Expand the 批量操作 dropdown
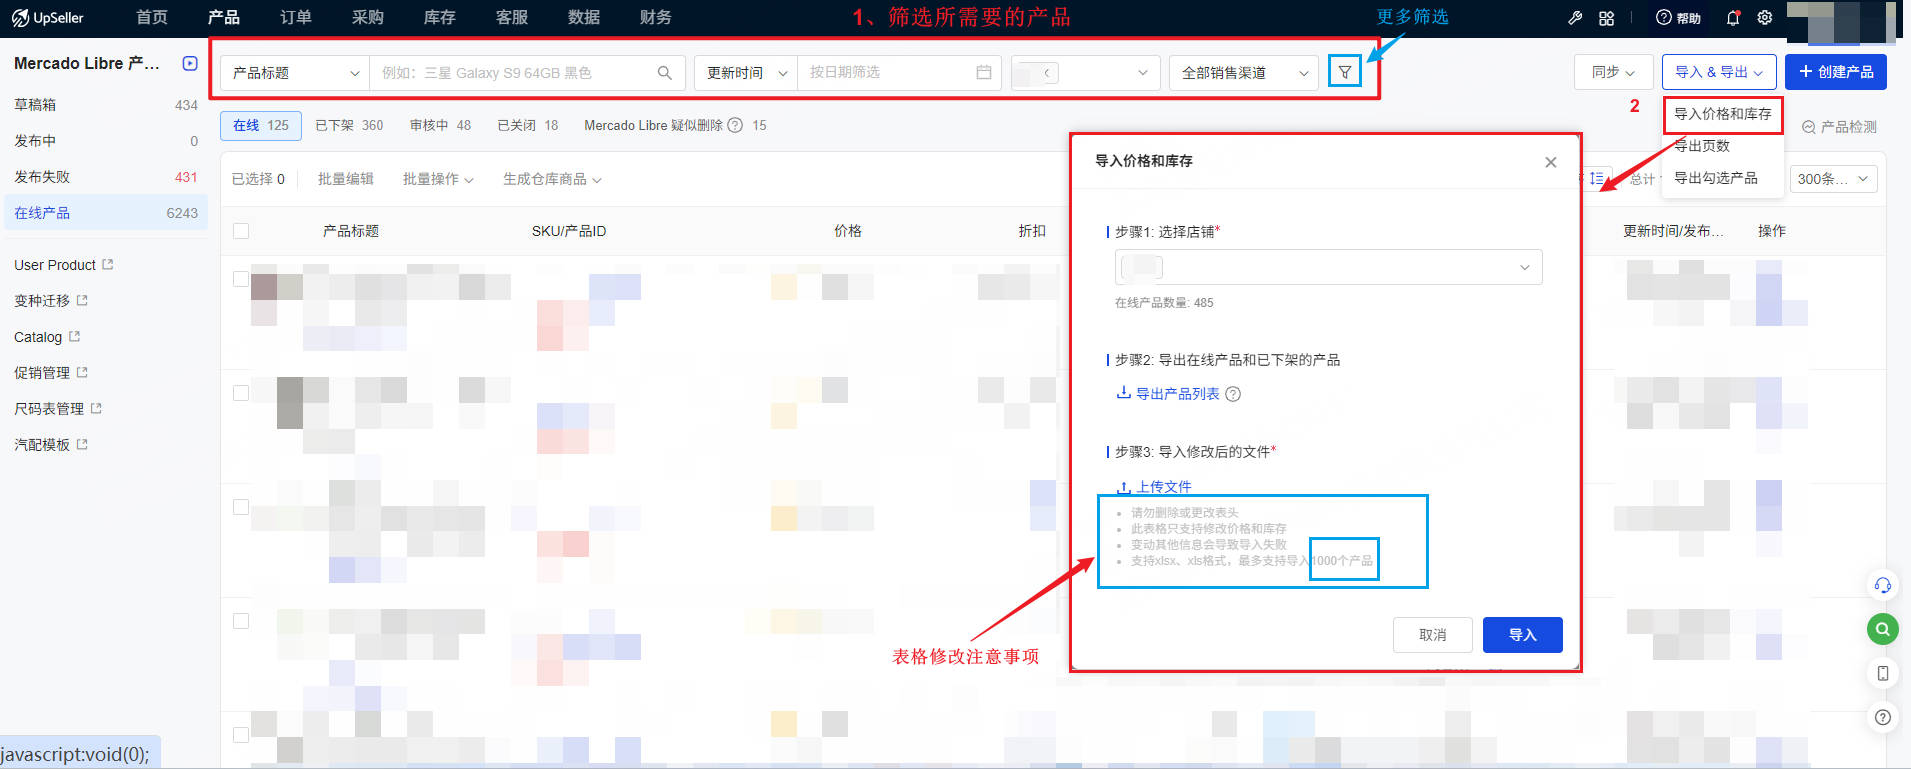Viewport: 1911px width, 769px height. tap(438, 179)
